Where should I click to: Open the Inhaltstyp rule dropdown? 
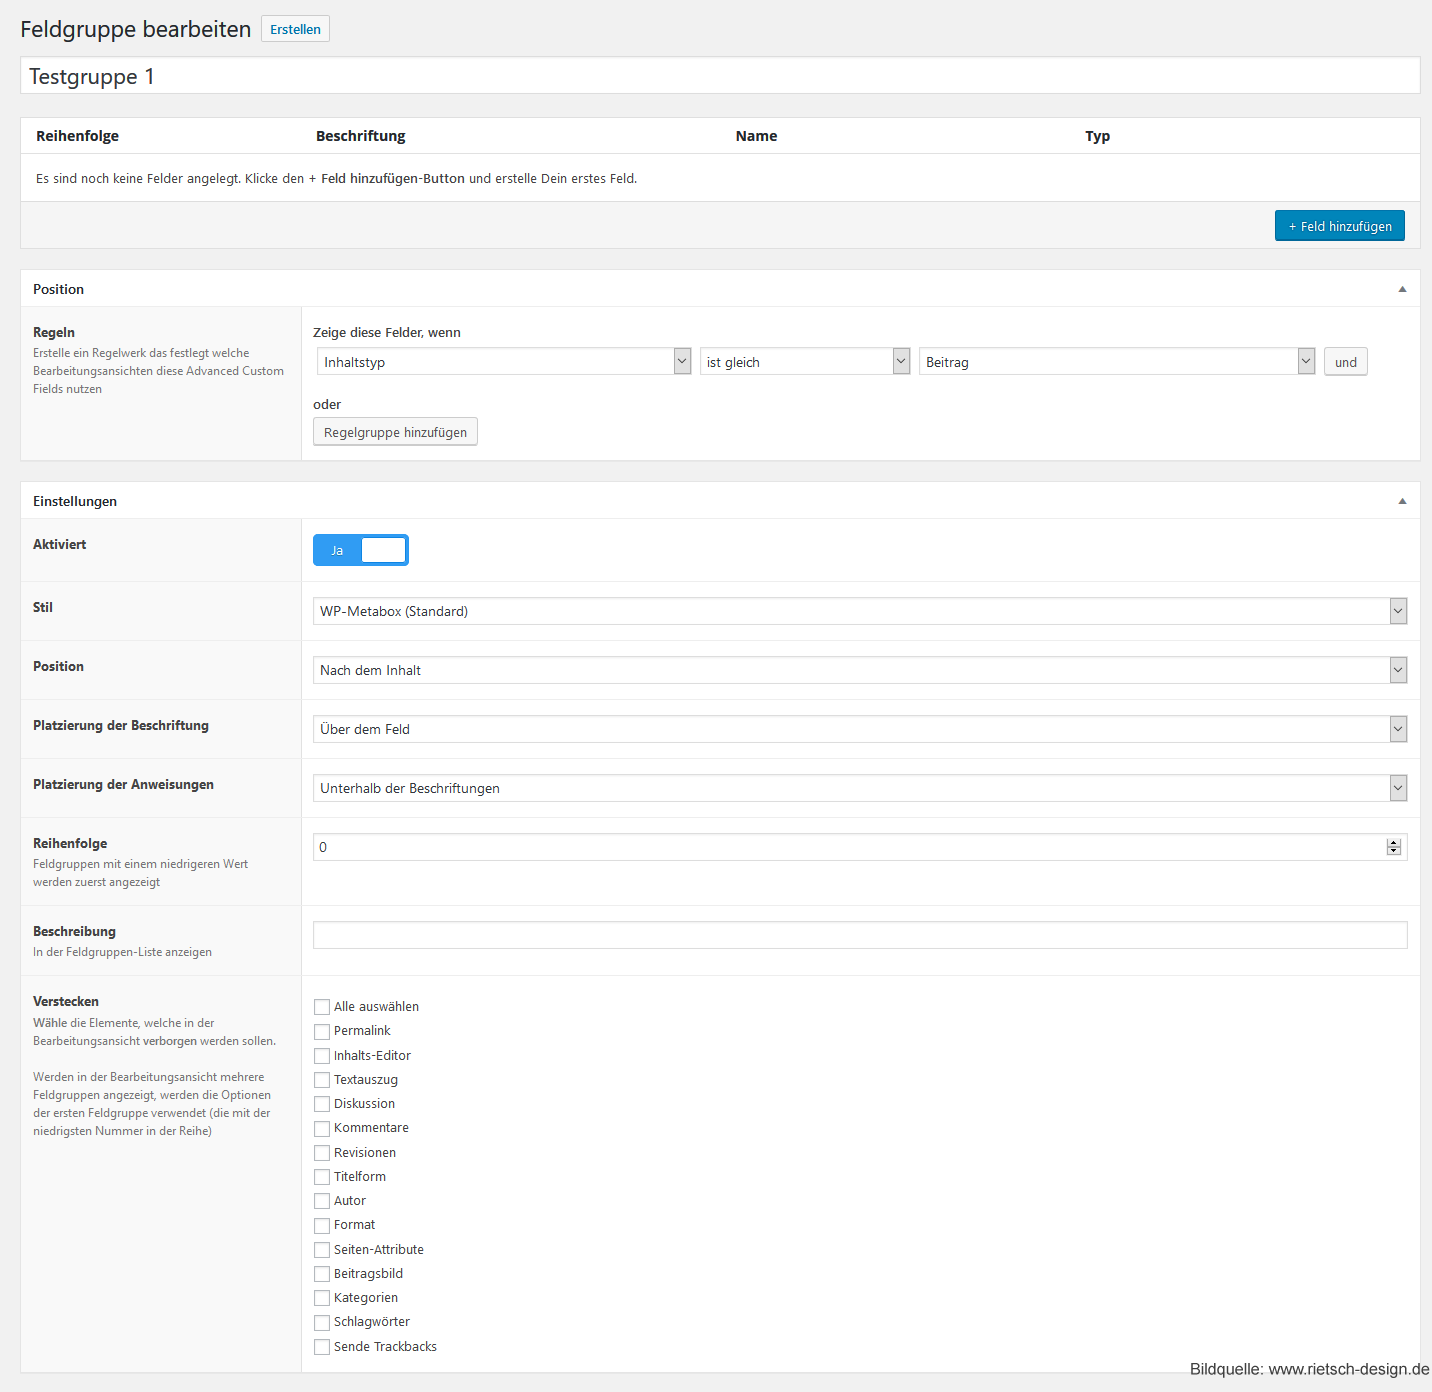point(504,362)
